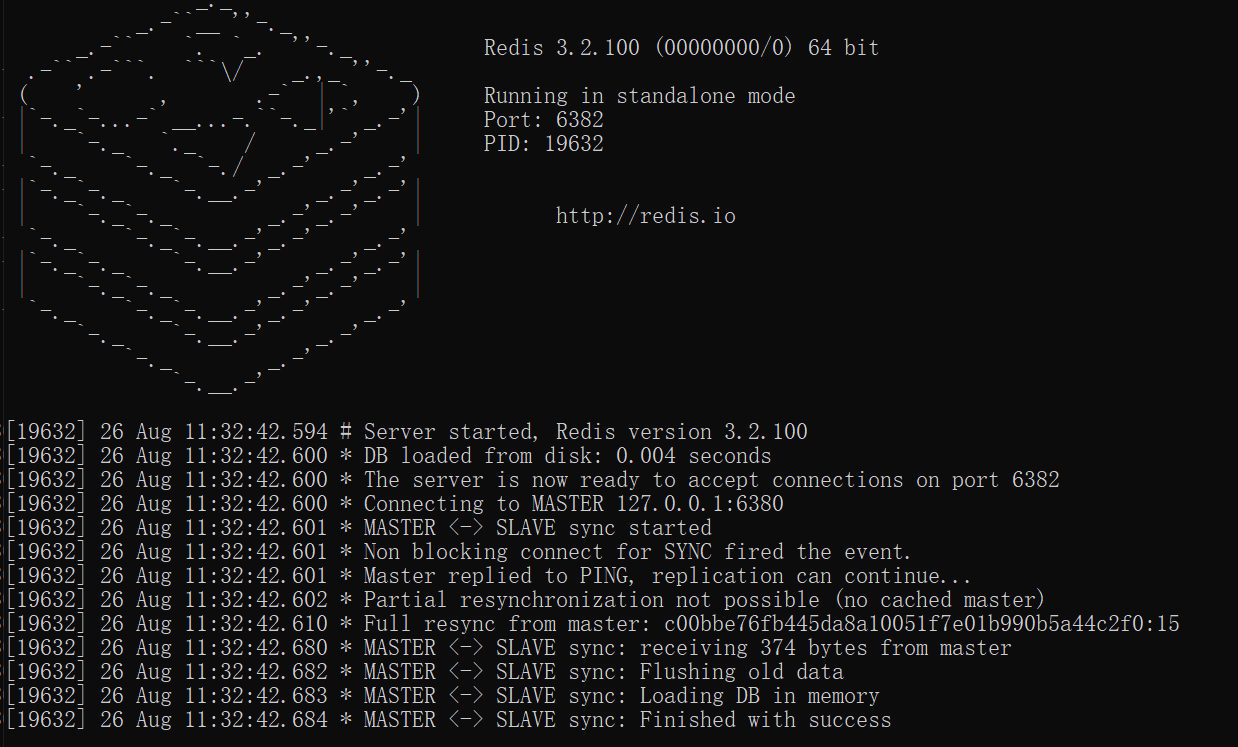This screenshot has width=1238, height=747.
Task: Click the http://redis.io link
Action: click(x=645, y=216)
